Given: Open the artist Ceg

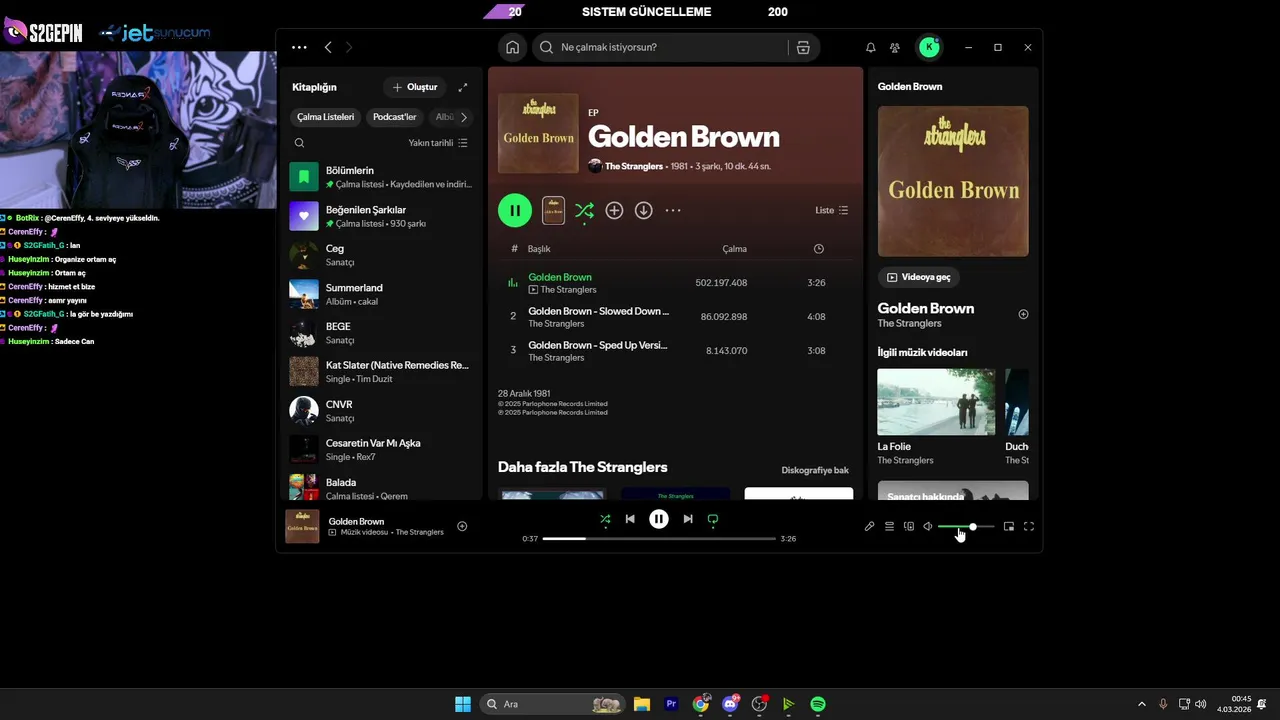Looking at the screenshot, I should [x=381, y=255].
